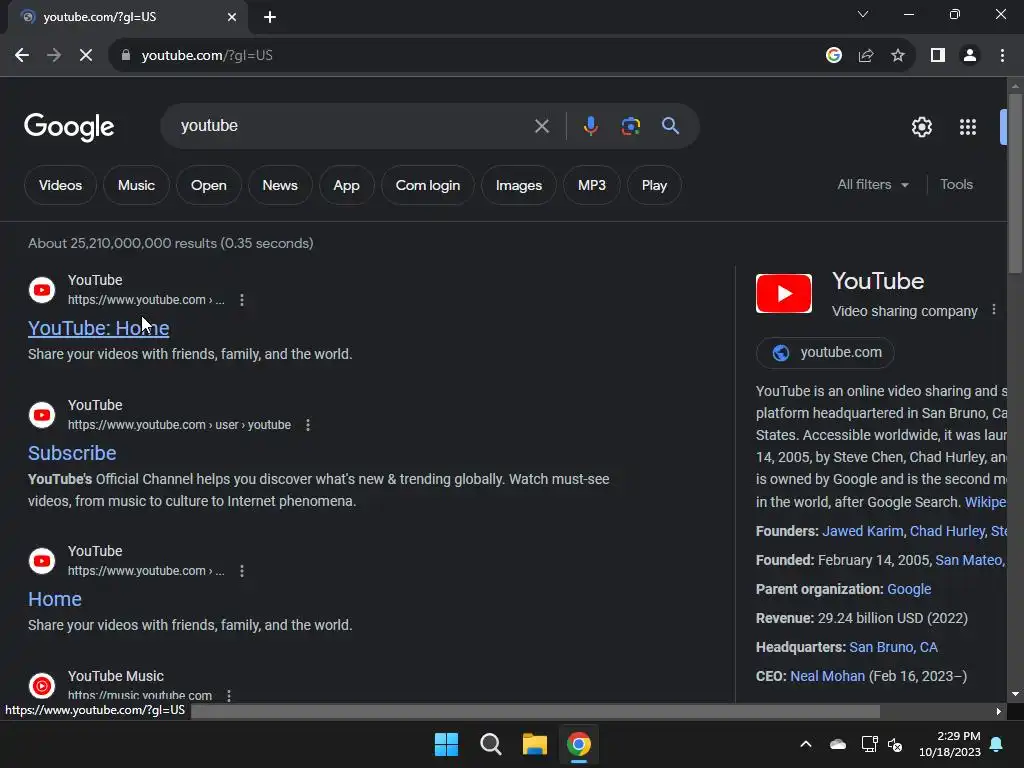Viewport: 1024px width, 768px height.
Task: Open the Subscribe result link
Action: 72,453
